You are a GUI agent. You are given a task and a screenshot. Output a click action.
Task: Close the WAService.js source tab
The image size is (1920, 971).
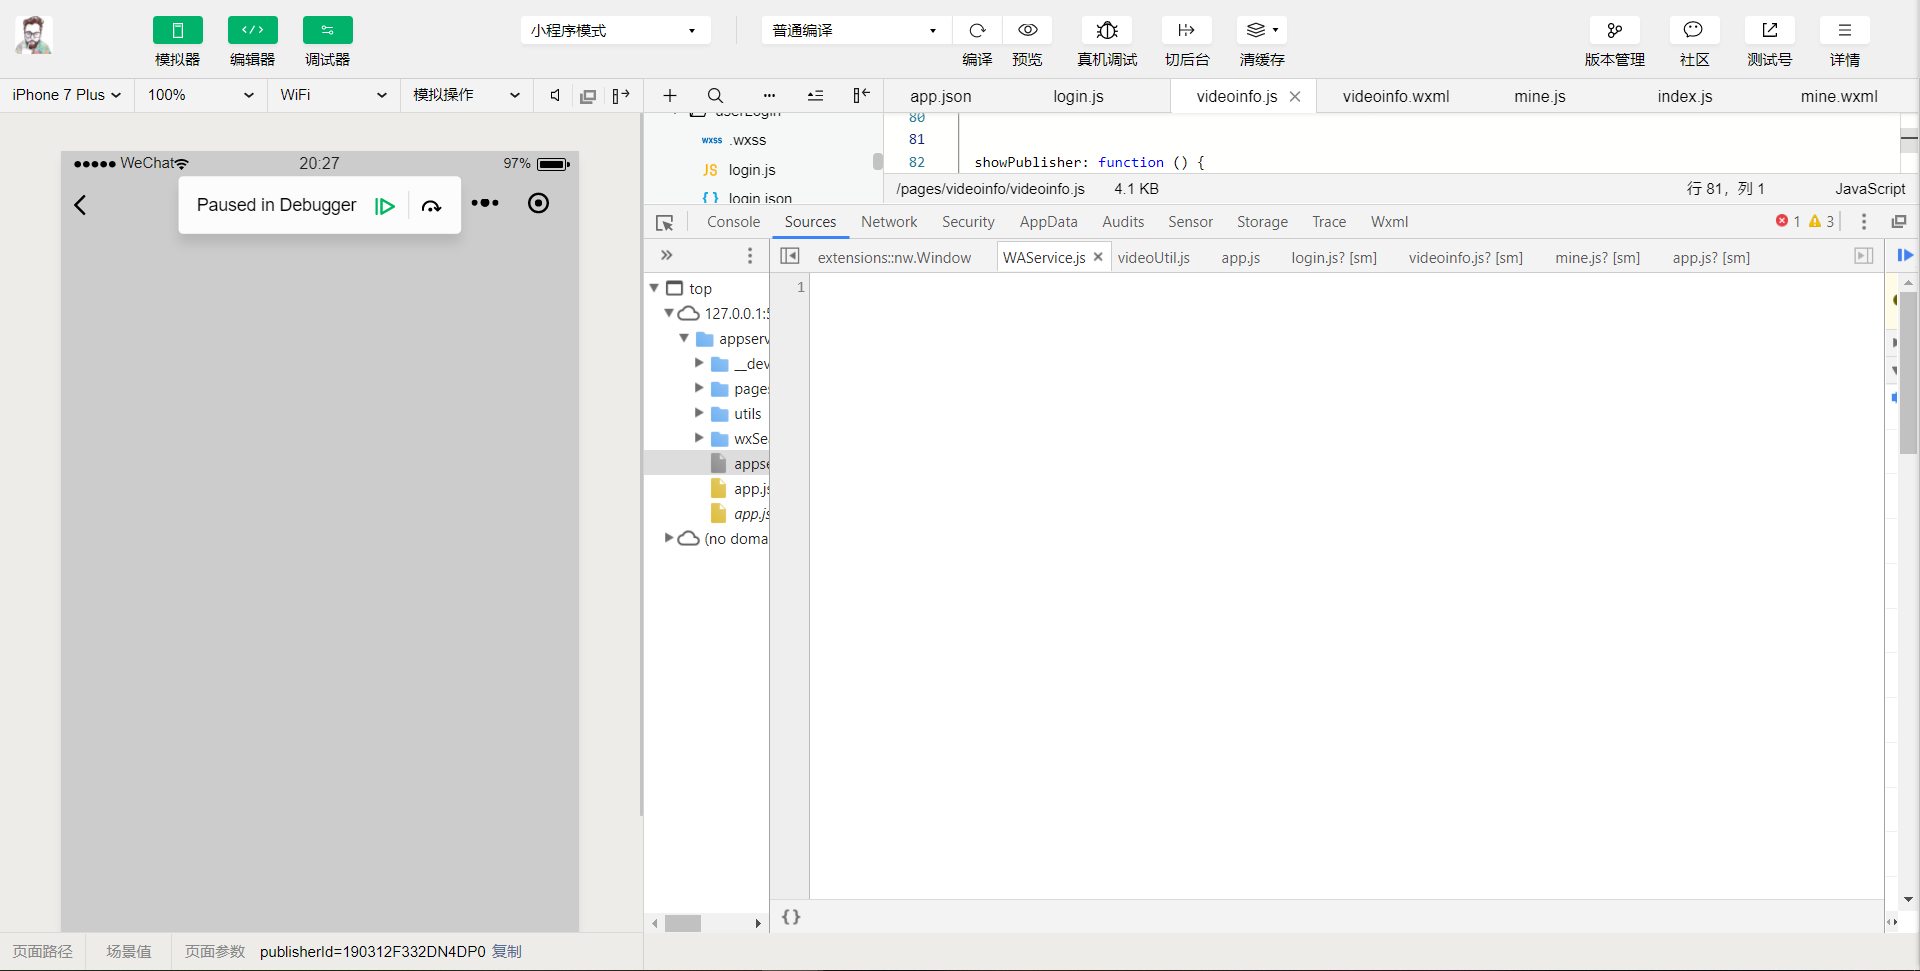pos(1098,257)
